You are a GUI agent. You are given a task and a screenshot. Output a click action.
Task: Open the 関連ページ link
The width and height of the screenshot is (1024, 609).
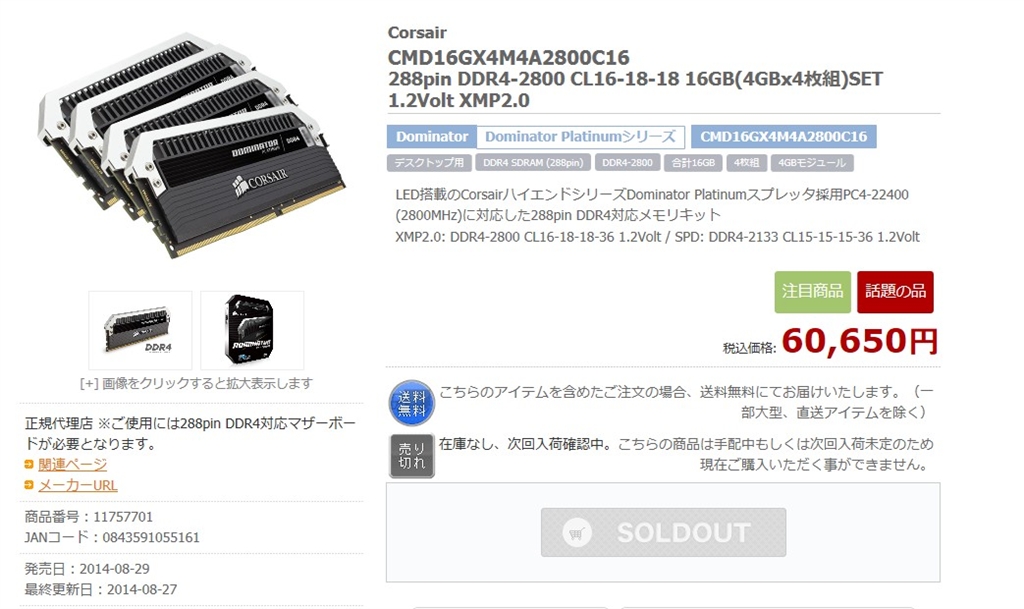[x=72, y=464]
